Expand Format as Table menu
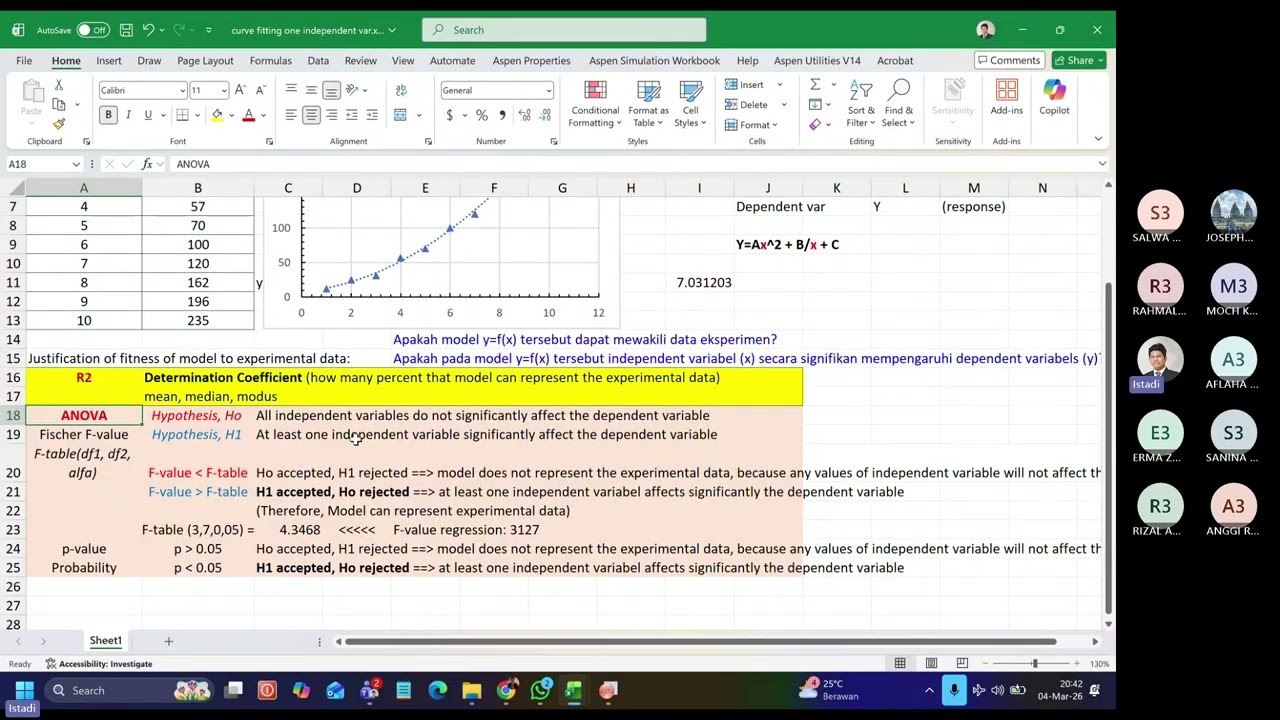Image resolution: width=1280 pixels, height=720 pixels. (648, 104)
